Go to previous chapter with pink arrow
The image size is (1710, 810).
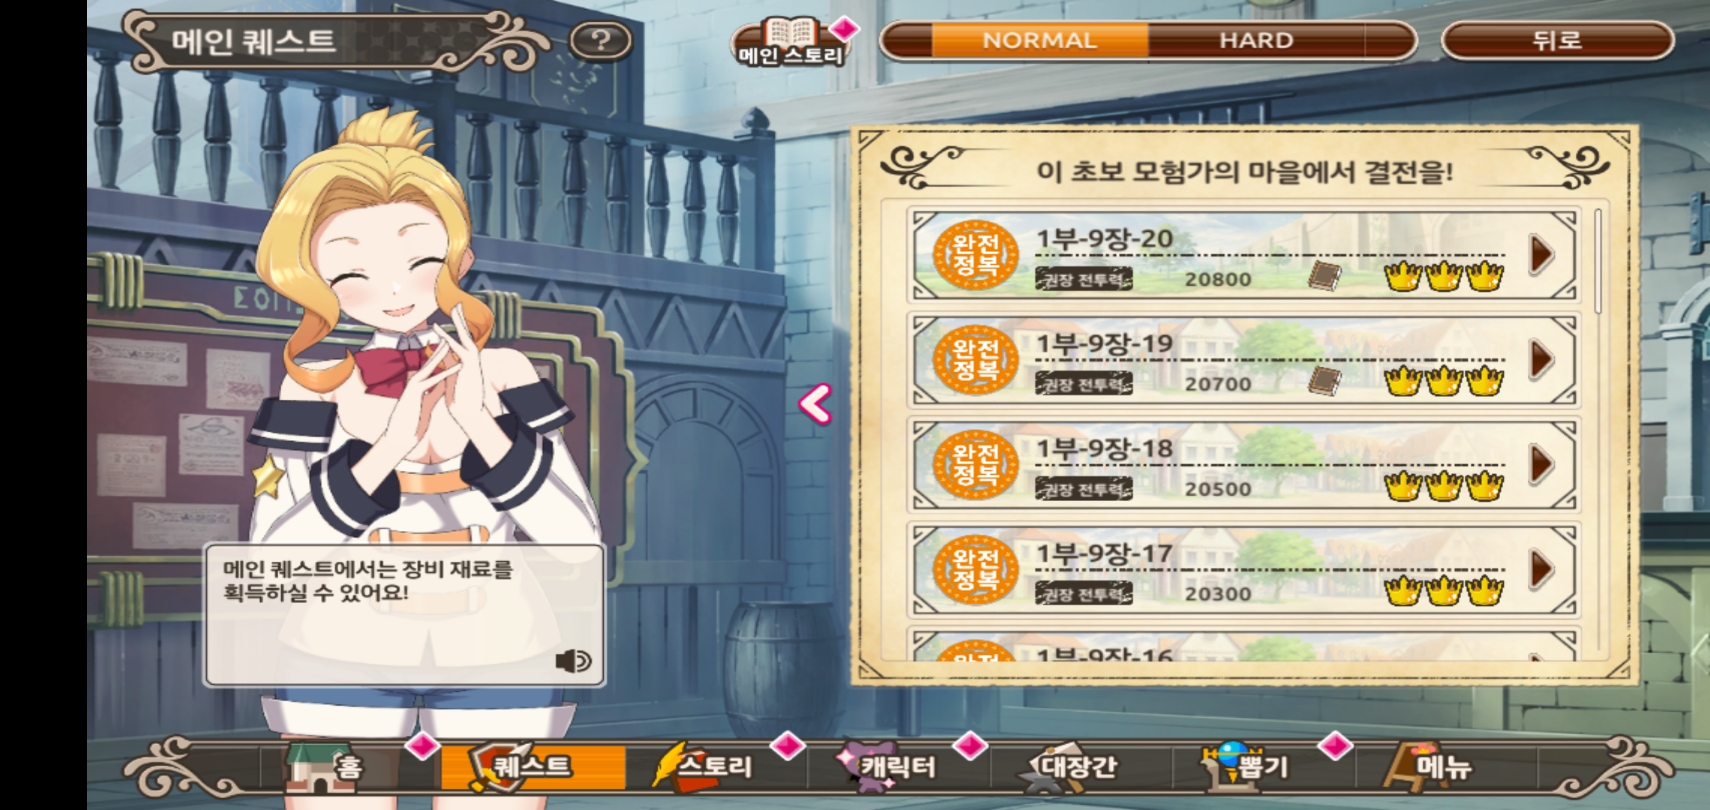(815, 404)
